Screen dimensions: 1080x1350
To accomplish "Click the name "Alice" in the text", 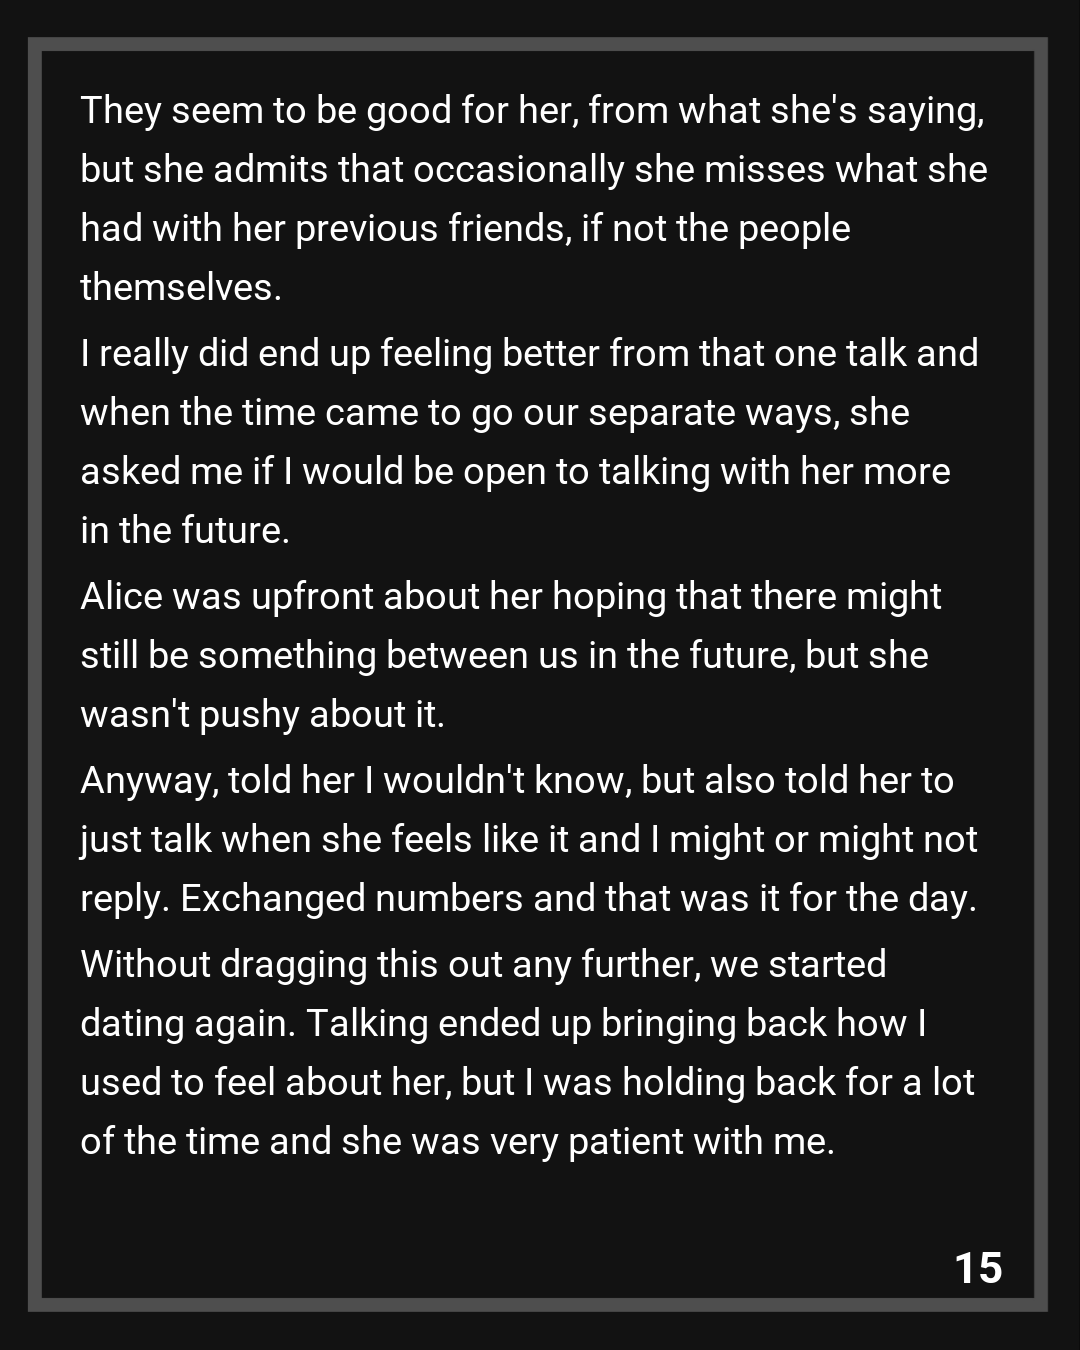I will (121, 596).
